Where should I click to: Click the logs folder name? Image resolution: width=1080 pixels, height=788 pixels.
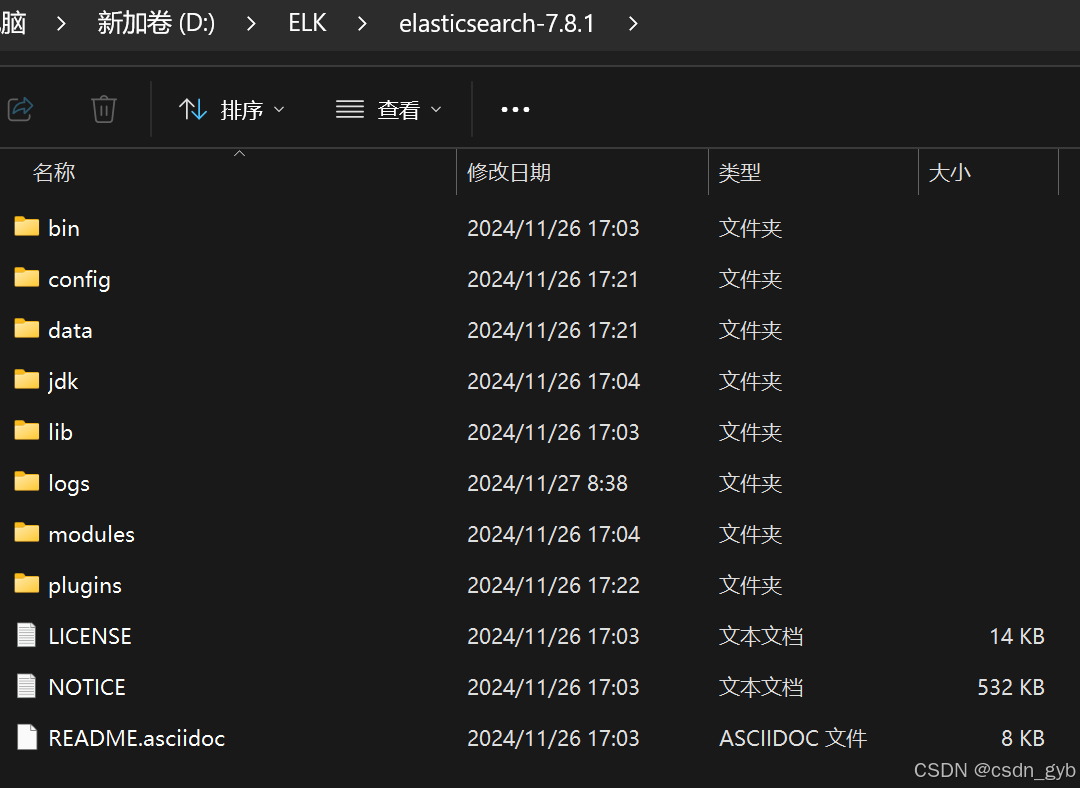69,484
